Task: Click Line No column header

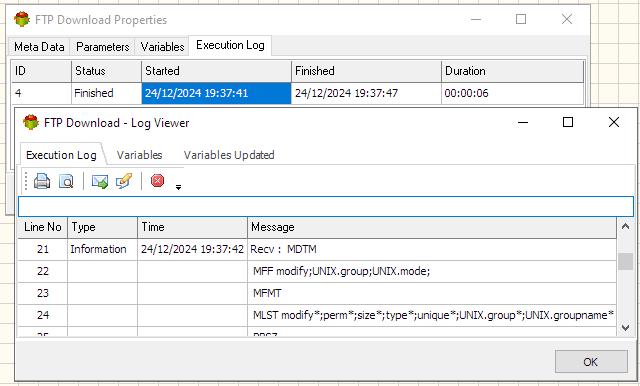Action: [x=42, y=227]
